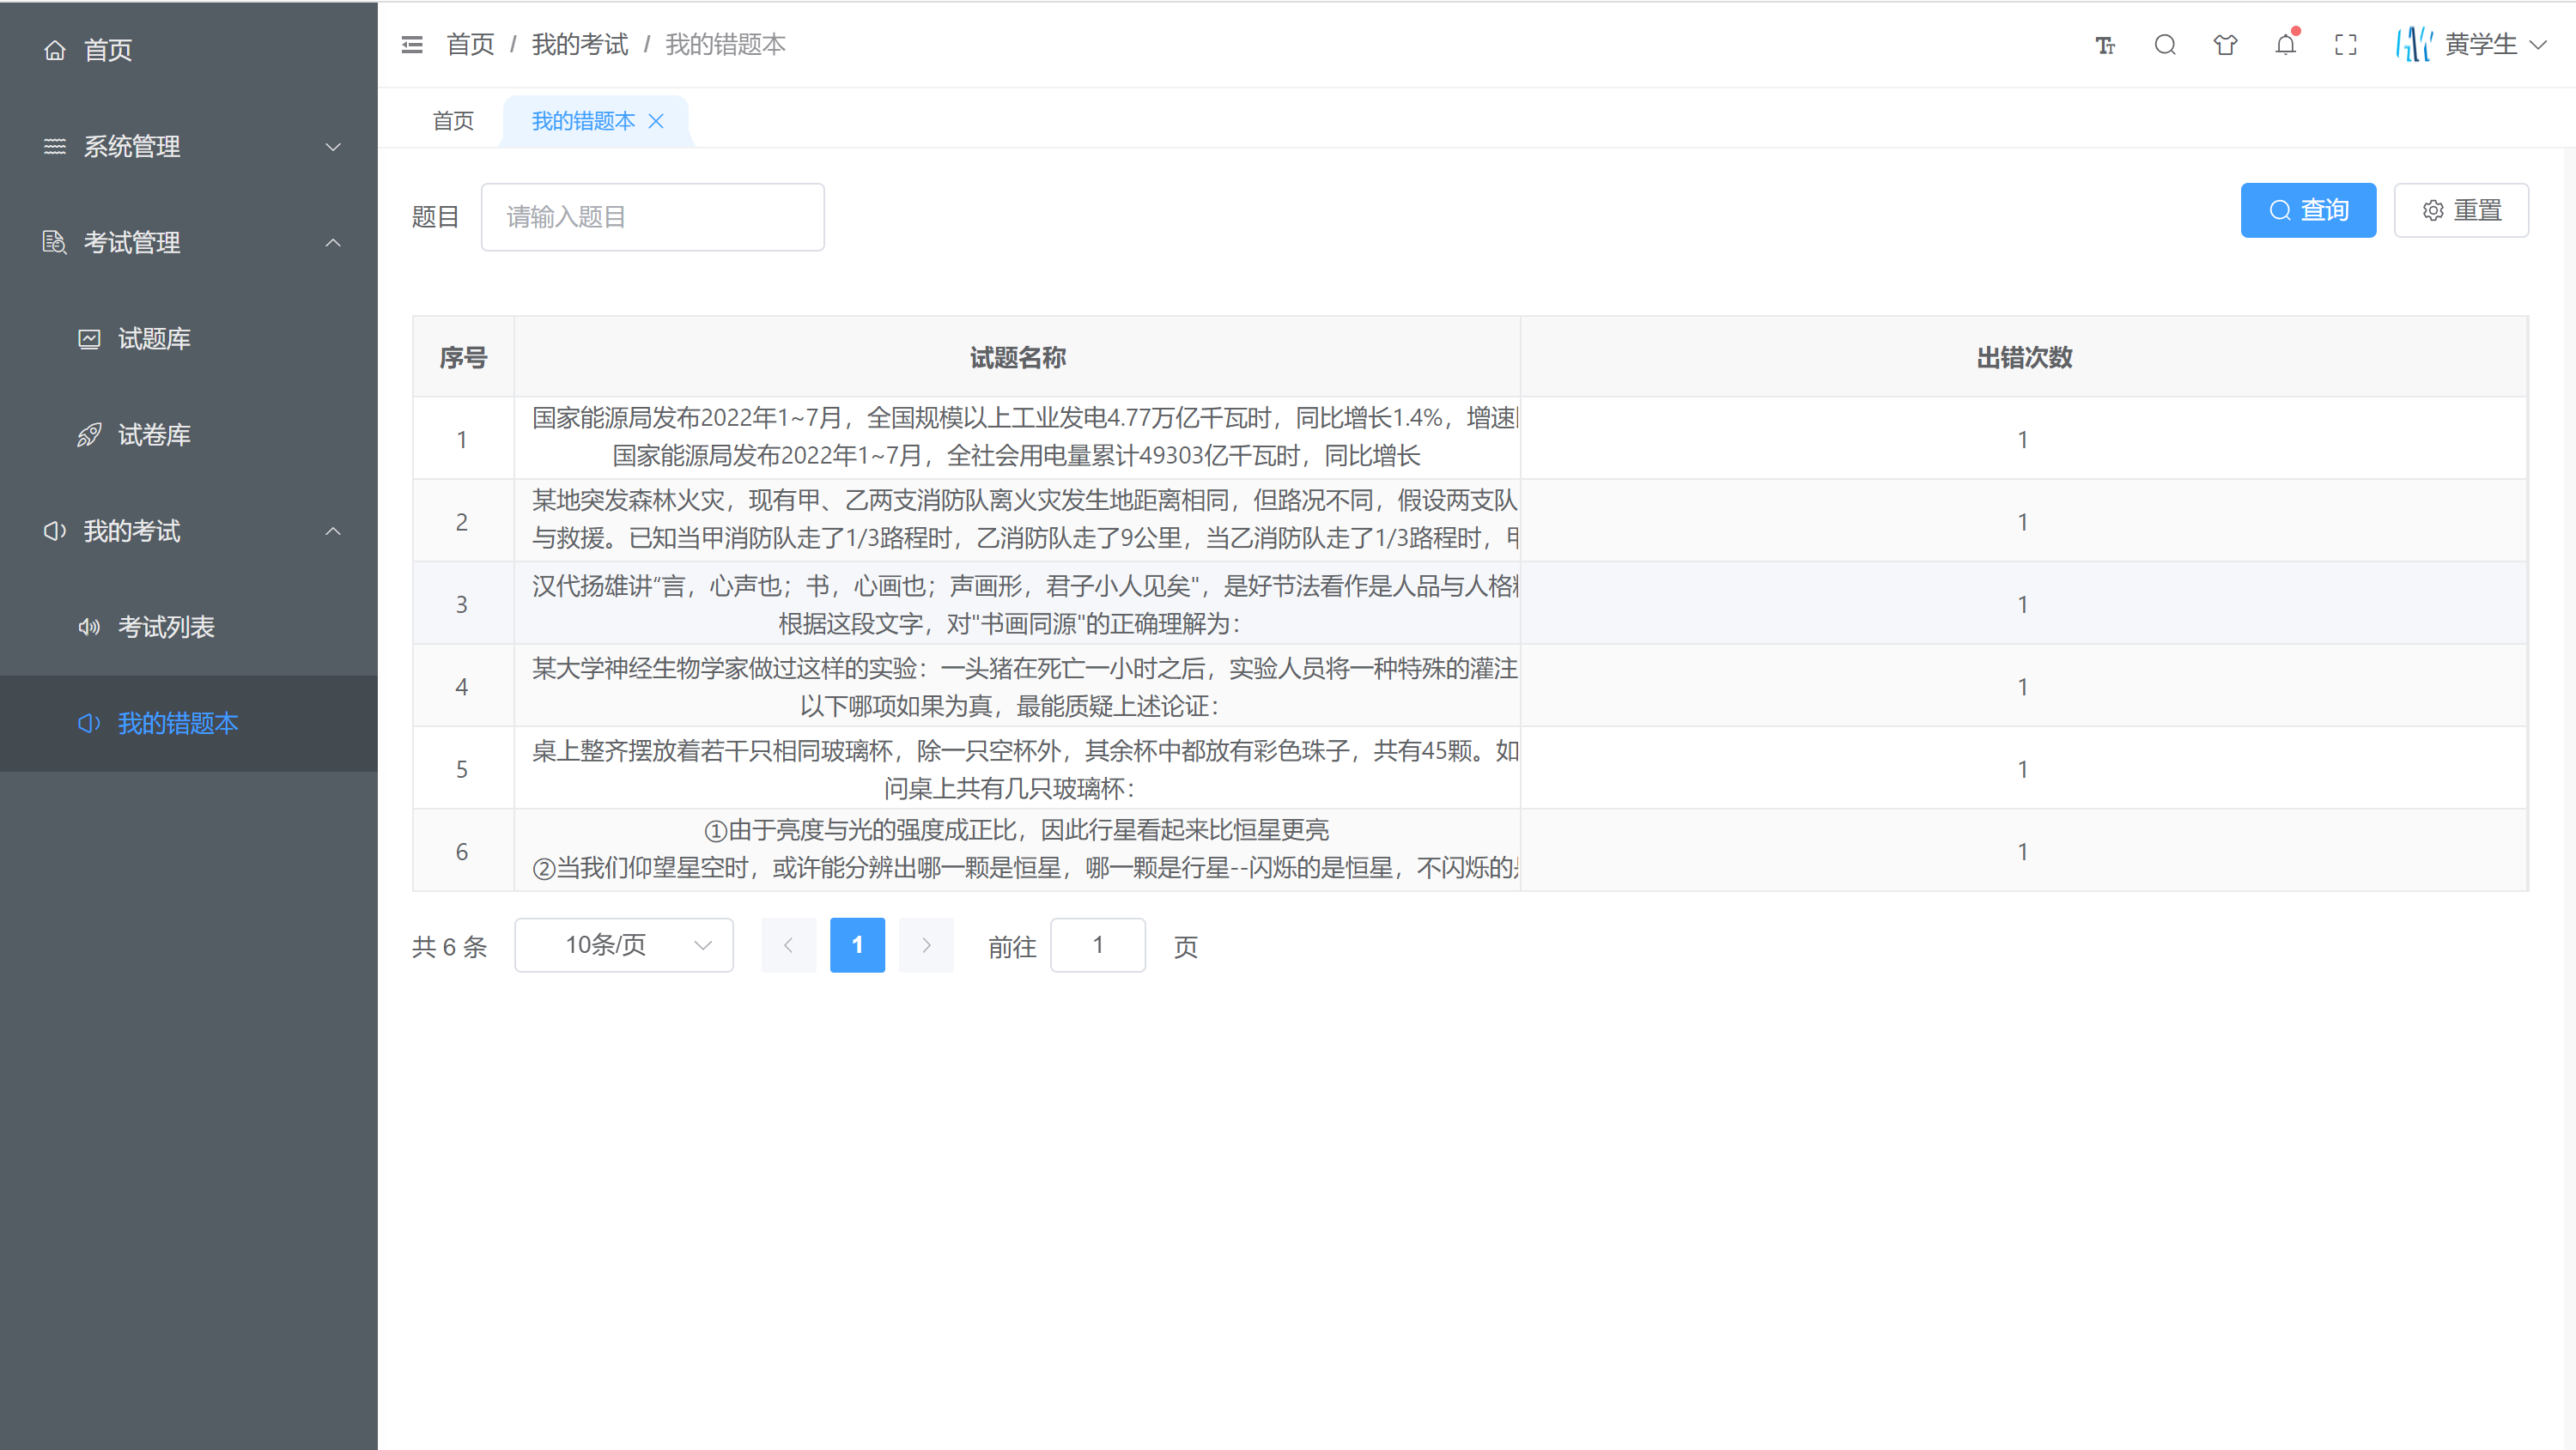Click the 考试管理 document icon

[x=55, y=243]
